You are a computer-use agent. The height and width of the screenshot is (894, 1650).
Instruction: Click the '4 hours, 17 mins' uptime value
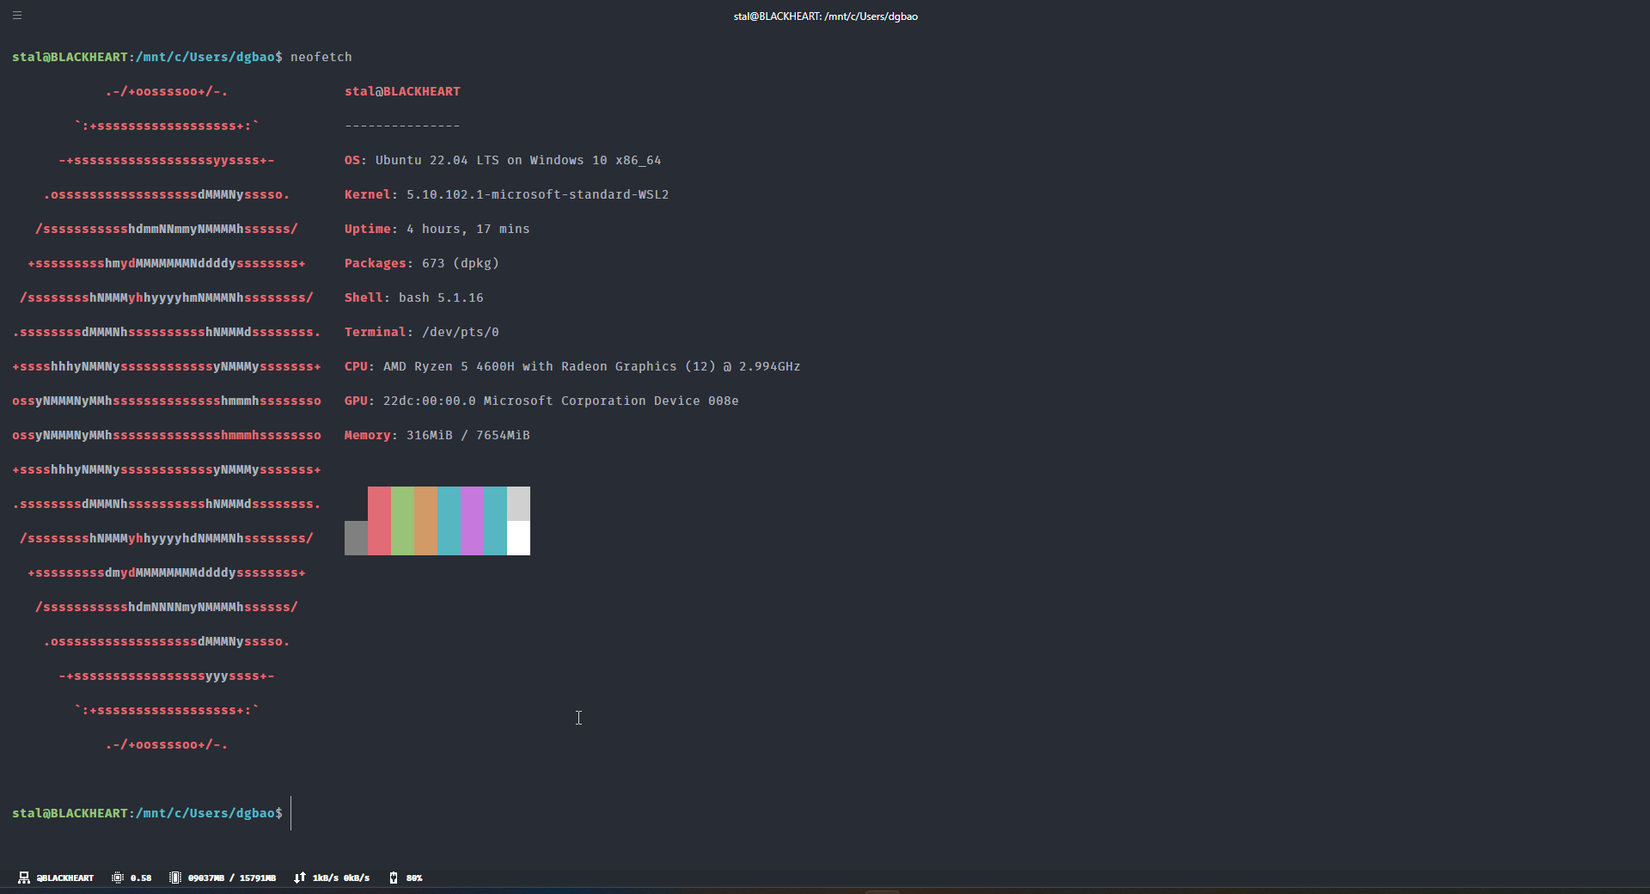coord(468,229)
